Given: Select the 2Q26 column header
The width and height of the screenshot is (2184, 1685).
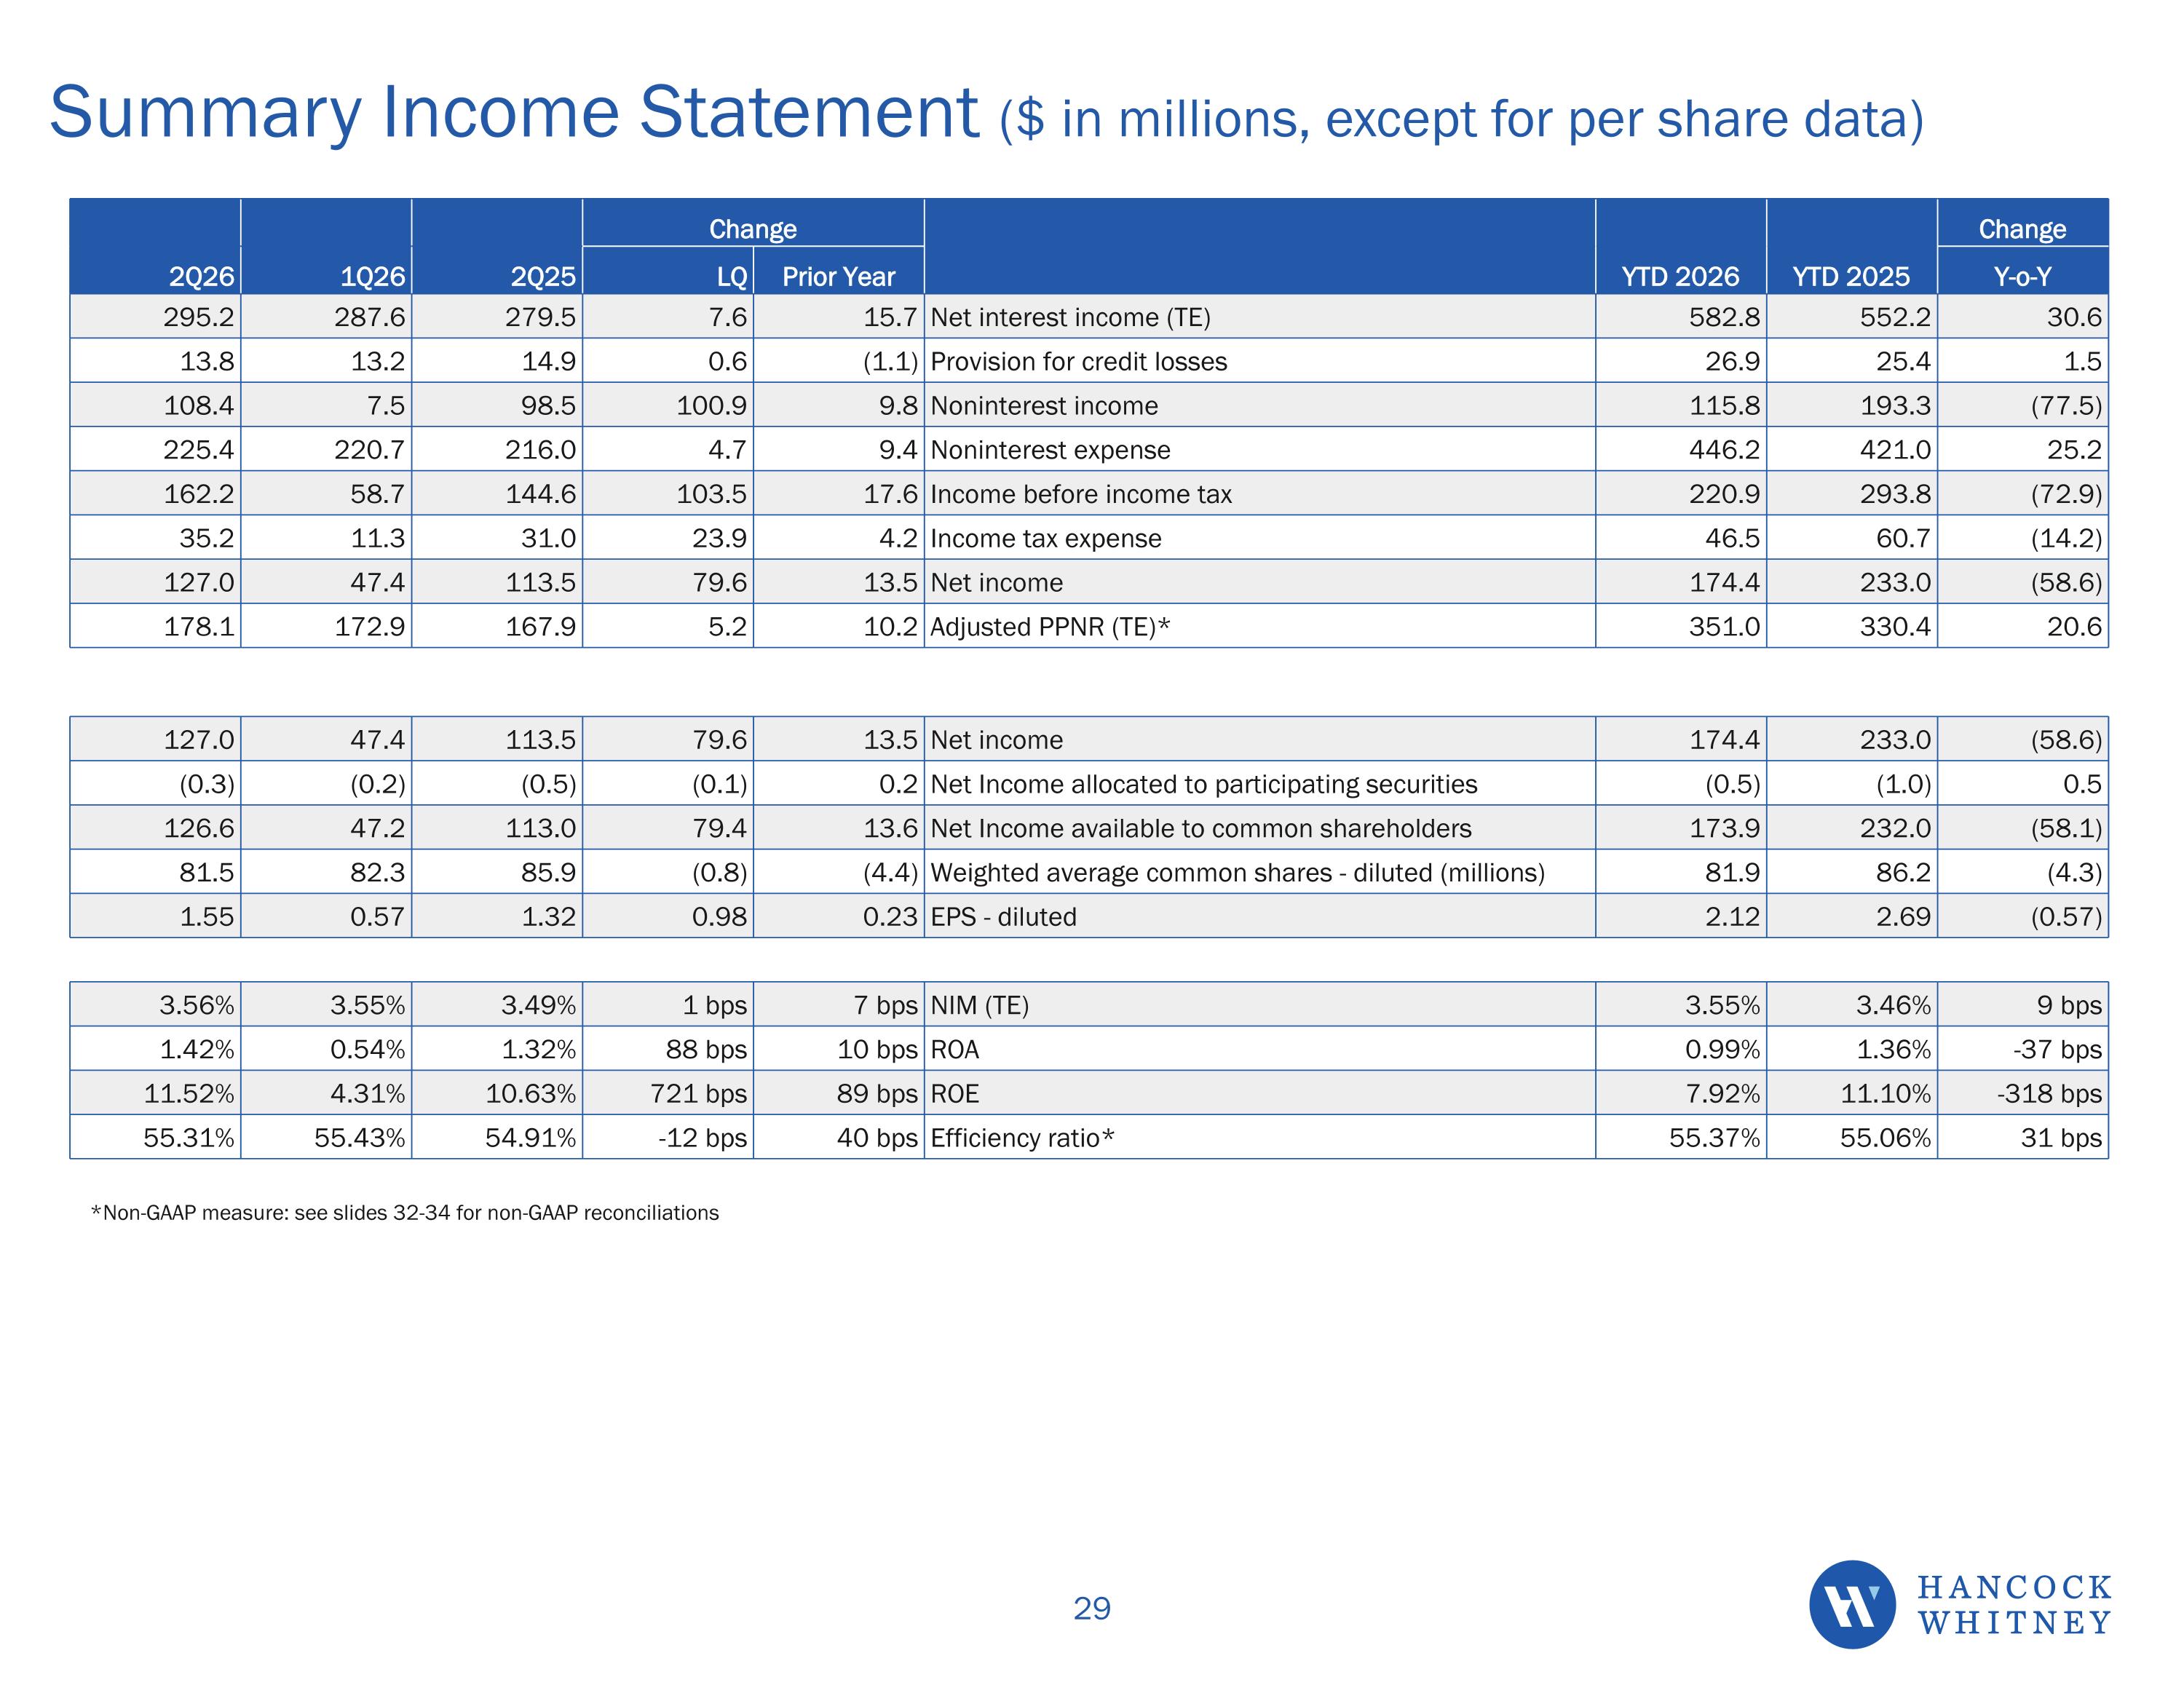Looking at the screenshot, I should coord(201,277).
